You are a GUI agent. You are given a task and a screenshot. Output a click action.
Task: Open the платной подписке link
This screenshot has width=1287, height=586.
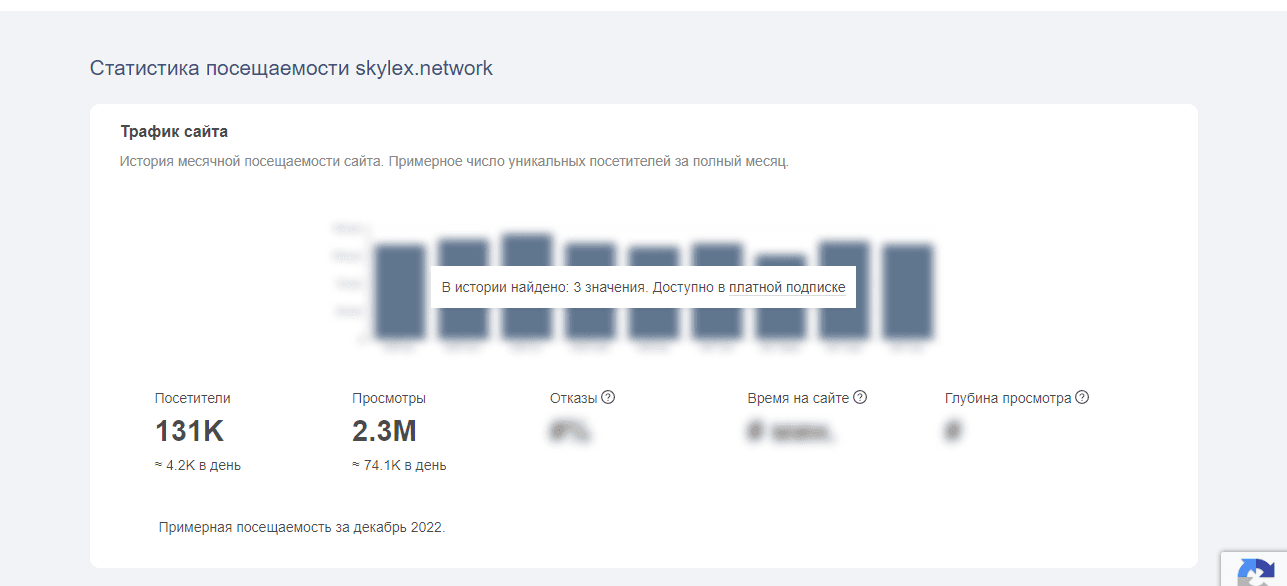(787, 288)
